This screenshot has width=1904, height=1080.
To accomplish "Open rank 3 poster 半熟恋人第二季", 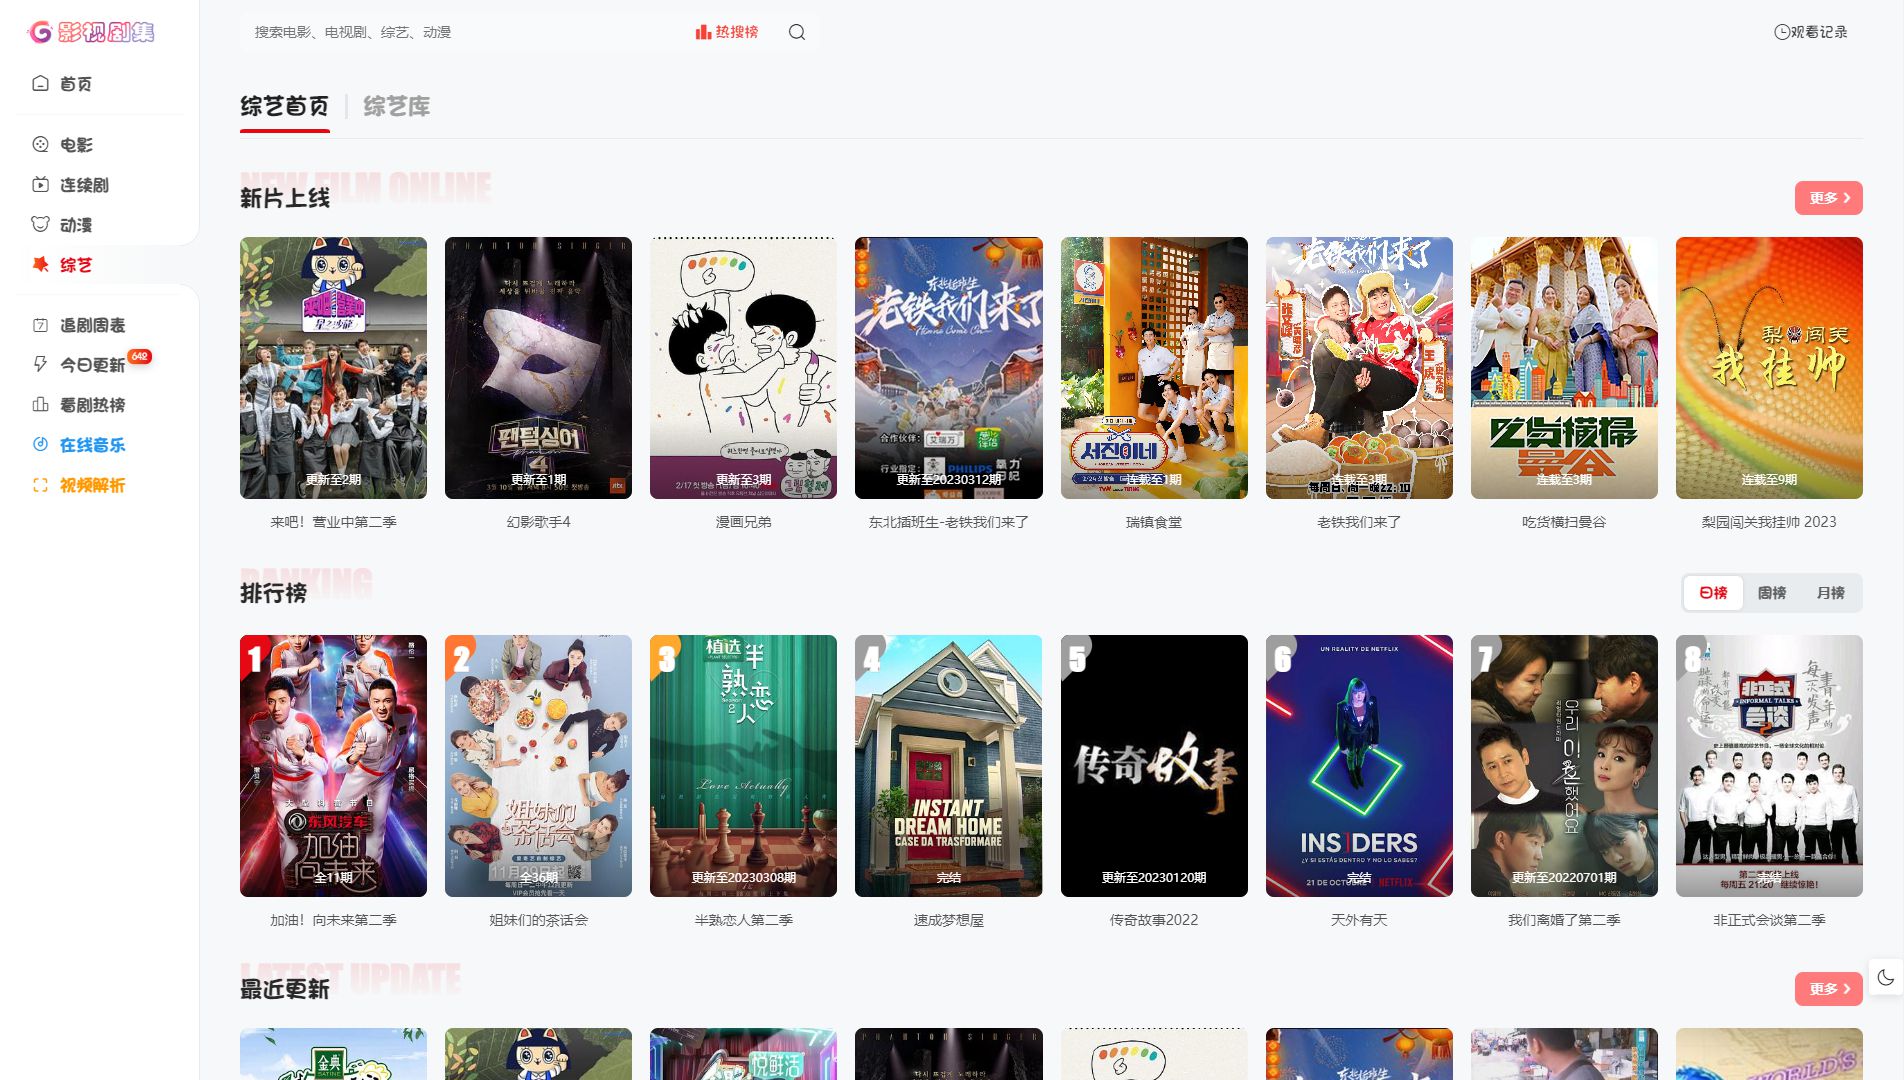I will click(x=743, y=766).
